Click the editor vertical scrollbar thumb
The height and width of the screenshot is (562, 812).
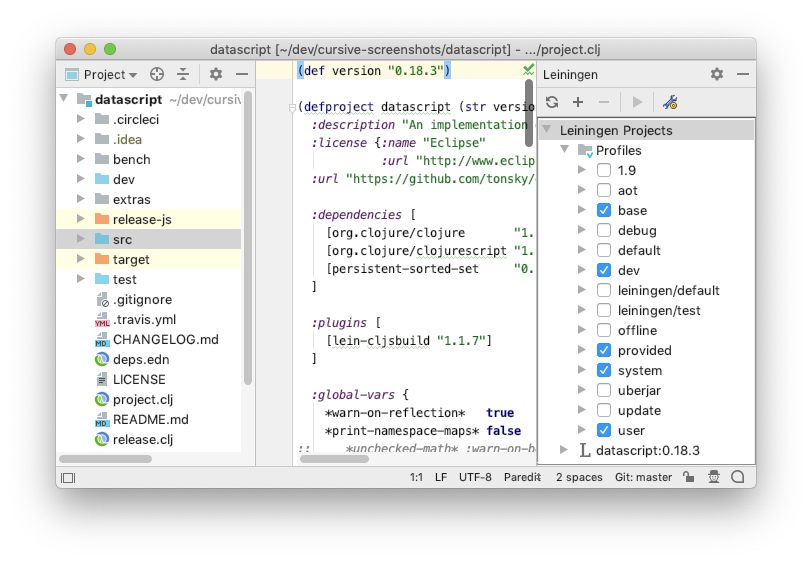pyautogui.click(x=529, y=113)
